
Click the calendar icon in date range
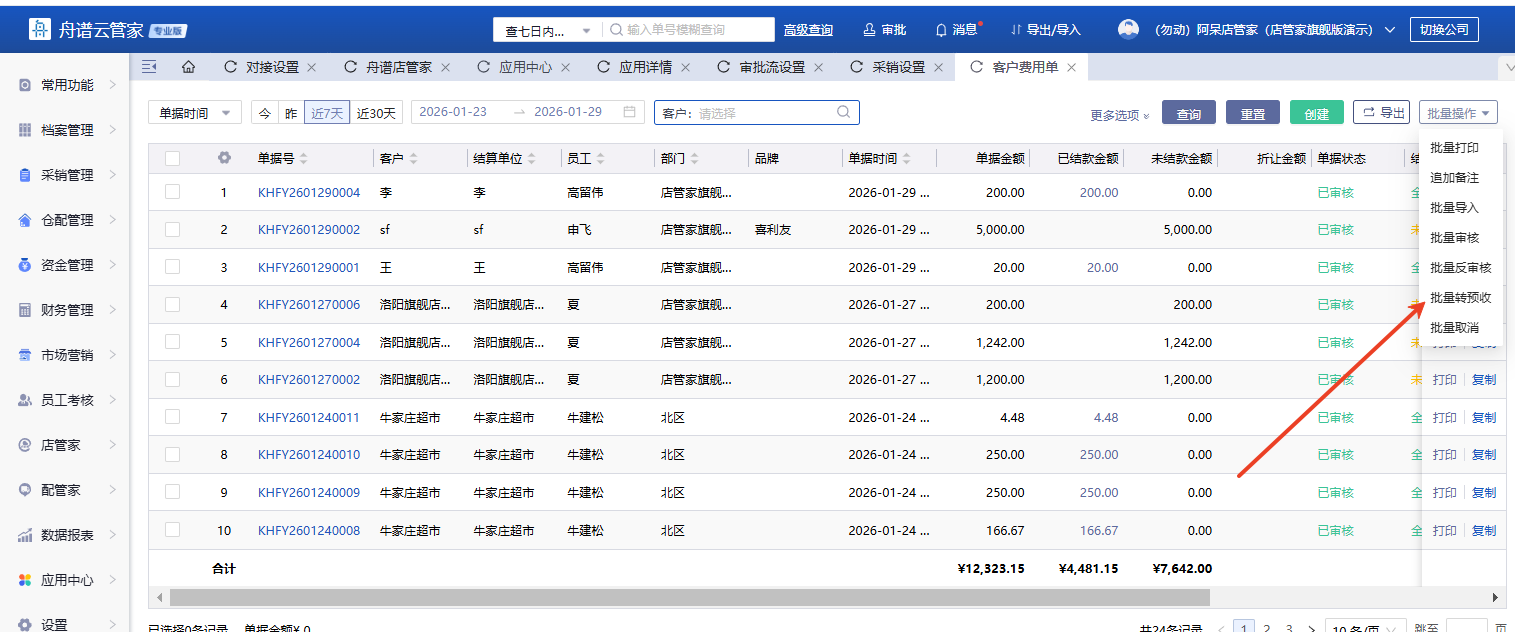[x=629, y=112]
